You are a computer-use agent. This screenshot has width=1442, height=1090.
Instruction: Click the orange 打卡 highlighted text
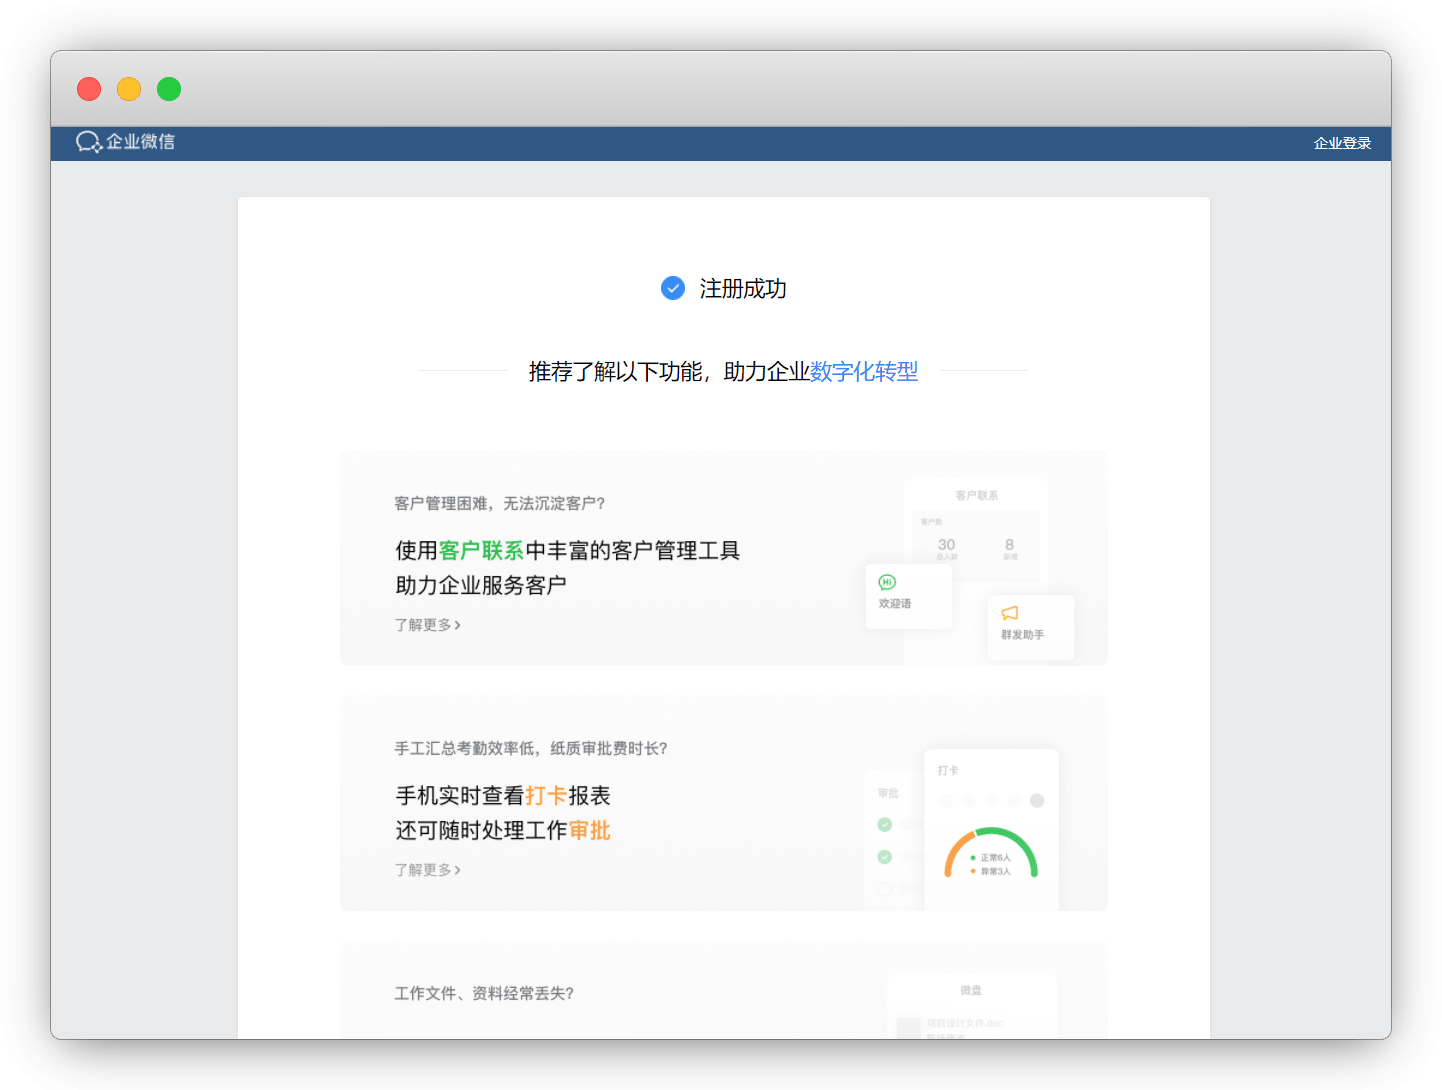[546, 796]
